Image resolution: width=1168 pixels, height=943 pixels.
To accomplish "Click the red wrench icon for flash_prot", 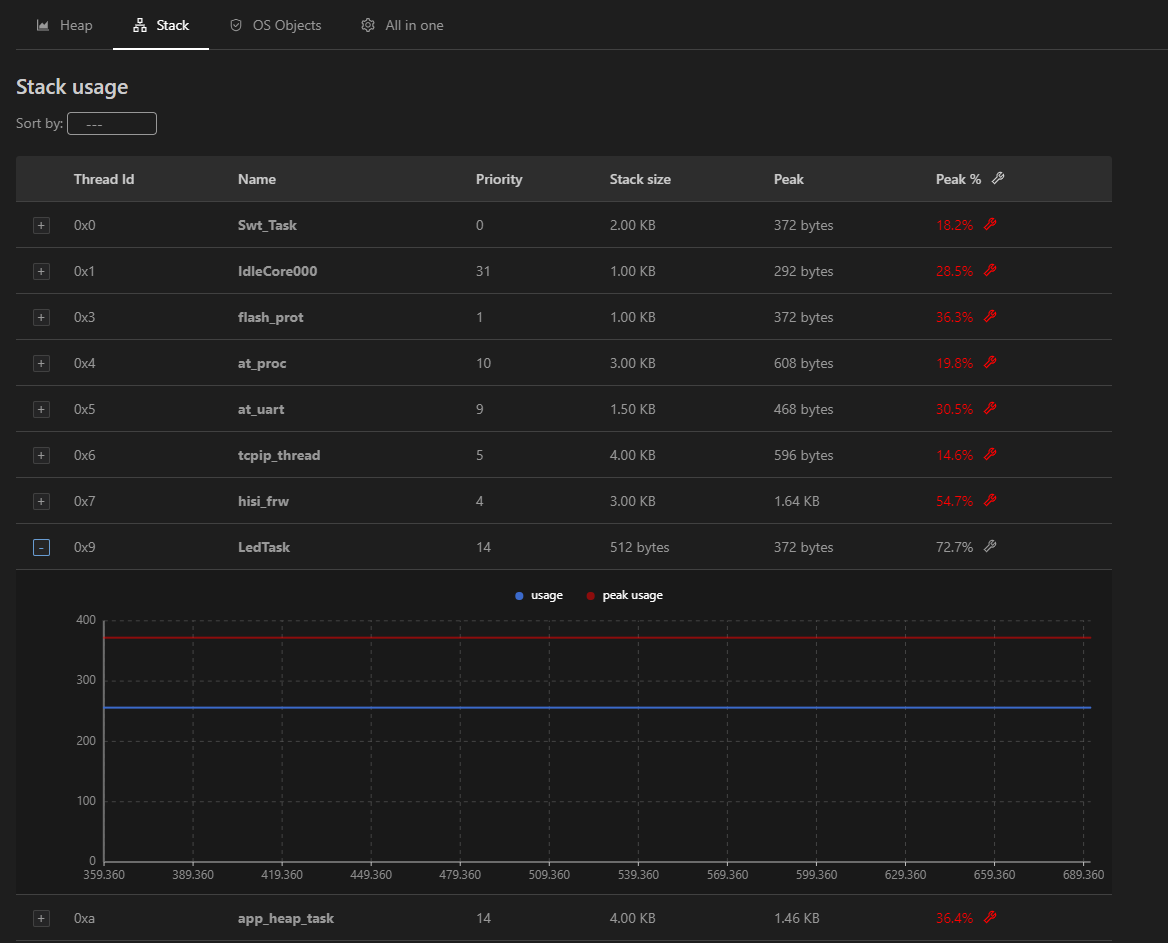I will click(x=990, y=317).
